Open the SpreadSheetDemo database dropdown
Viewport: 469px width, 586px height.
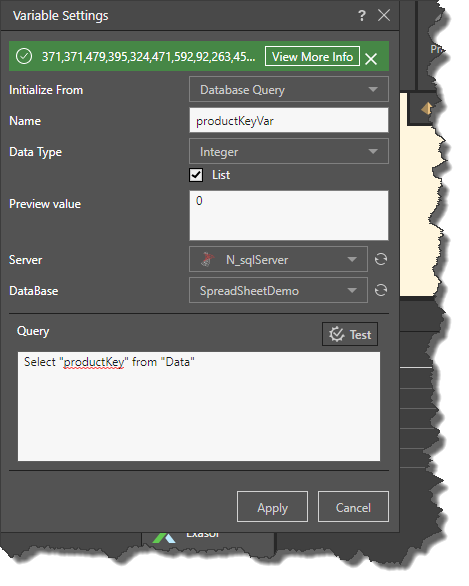pyautogui.click(x=278, y=290)
